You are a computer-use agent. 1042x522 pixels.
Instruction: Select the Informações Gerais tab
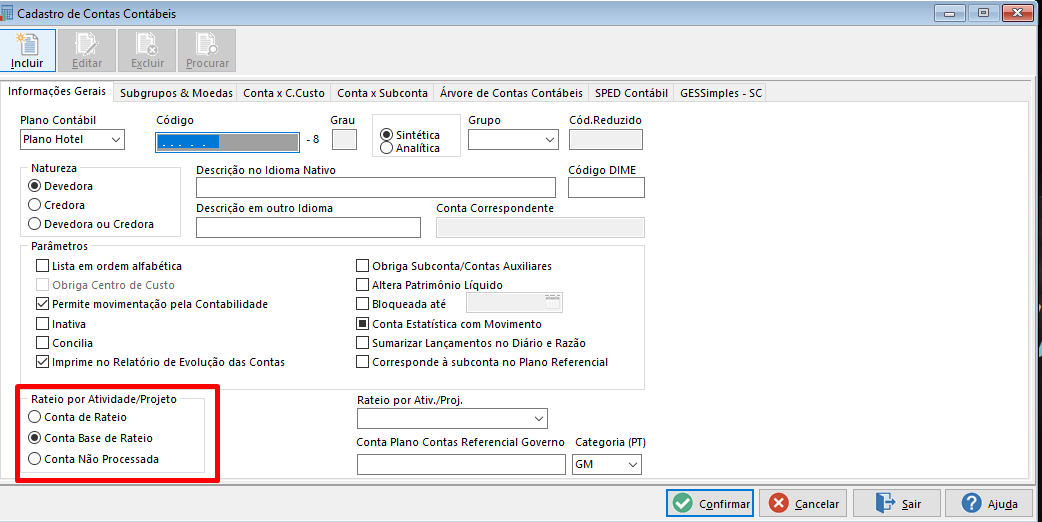coord(56,91)
